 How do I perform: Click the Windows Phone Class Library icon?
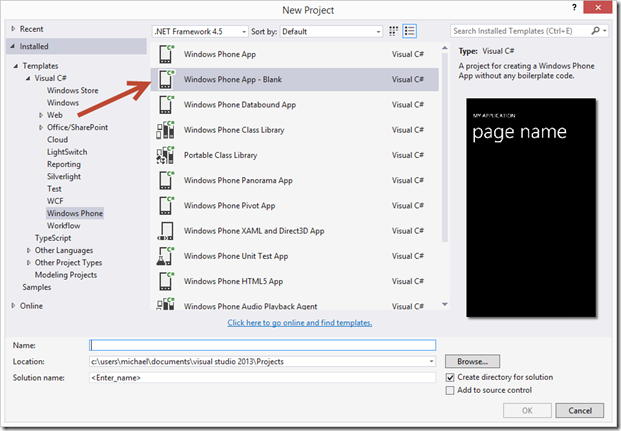click(x=165, y=130)
